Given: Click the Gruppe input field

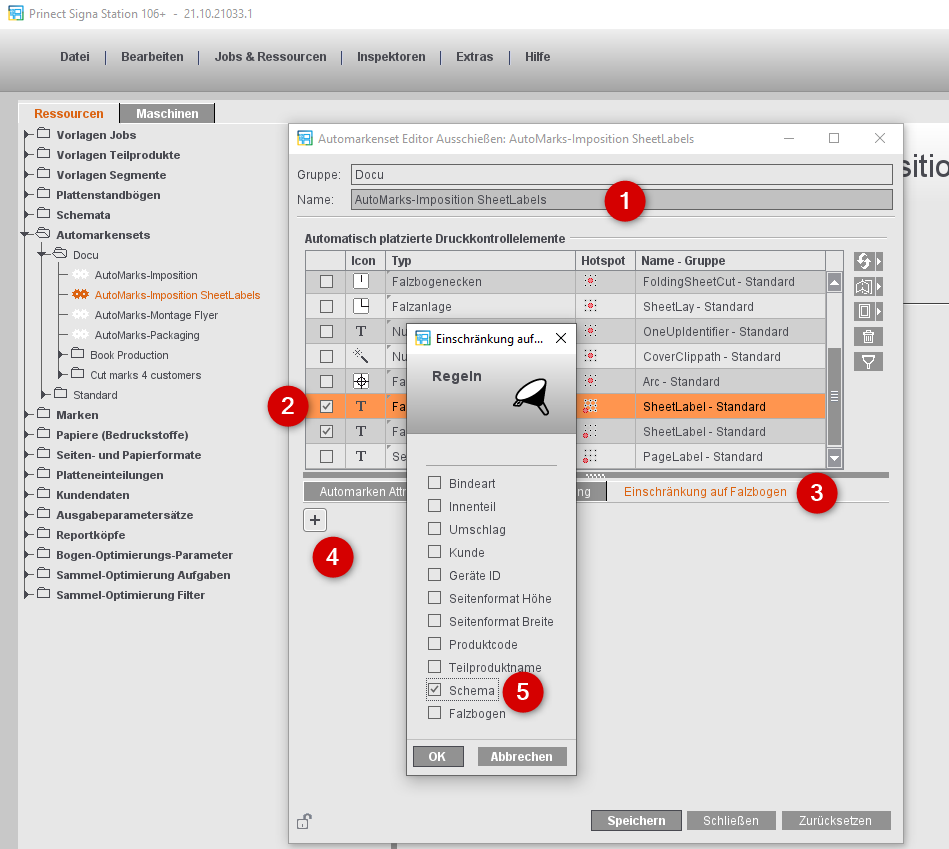Looking at the screenshot, I should click(622, 174).
